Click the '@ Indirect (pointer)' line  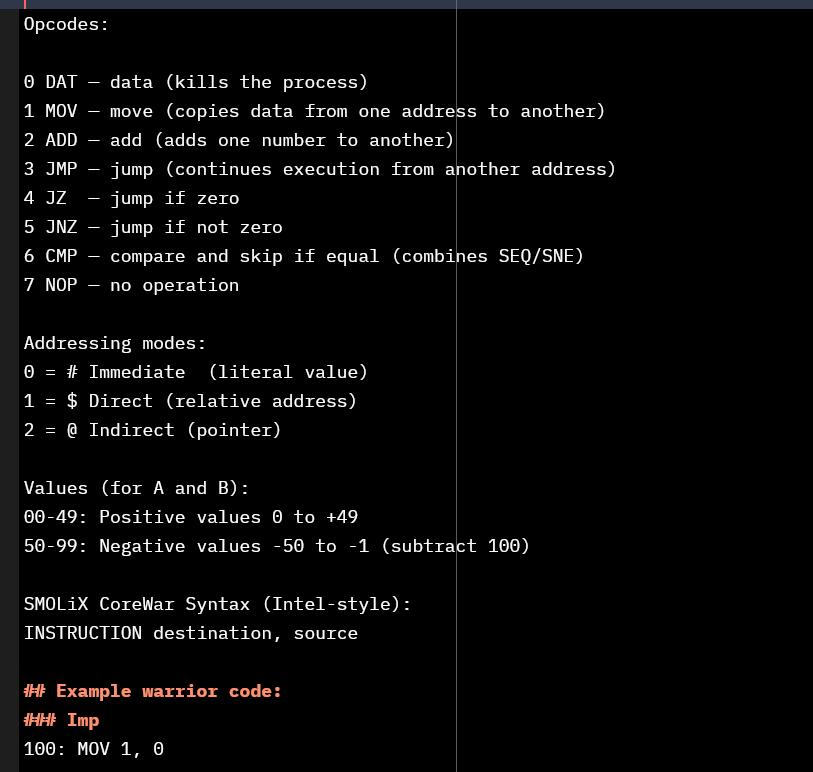click(152, 430)
